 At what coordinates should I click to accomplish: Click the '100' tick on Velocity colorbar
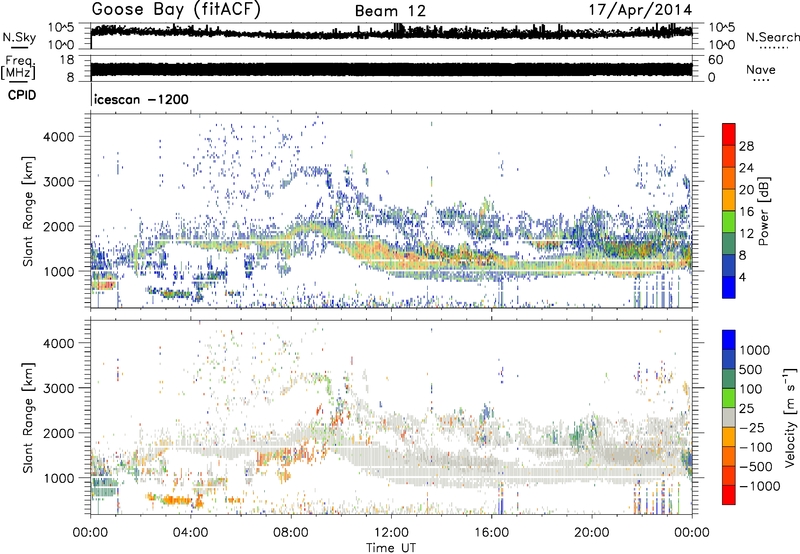point(751,389)
